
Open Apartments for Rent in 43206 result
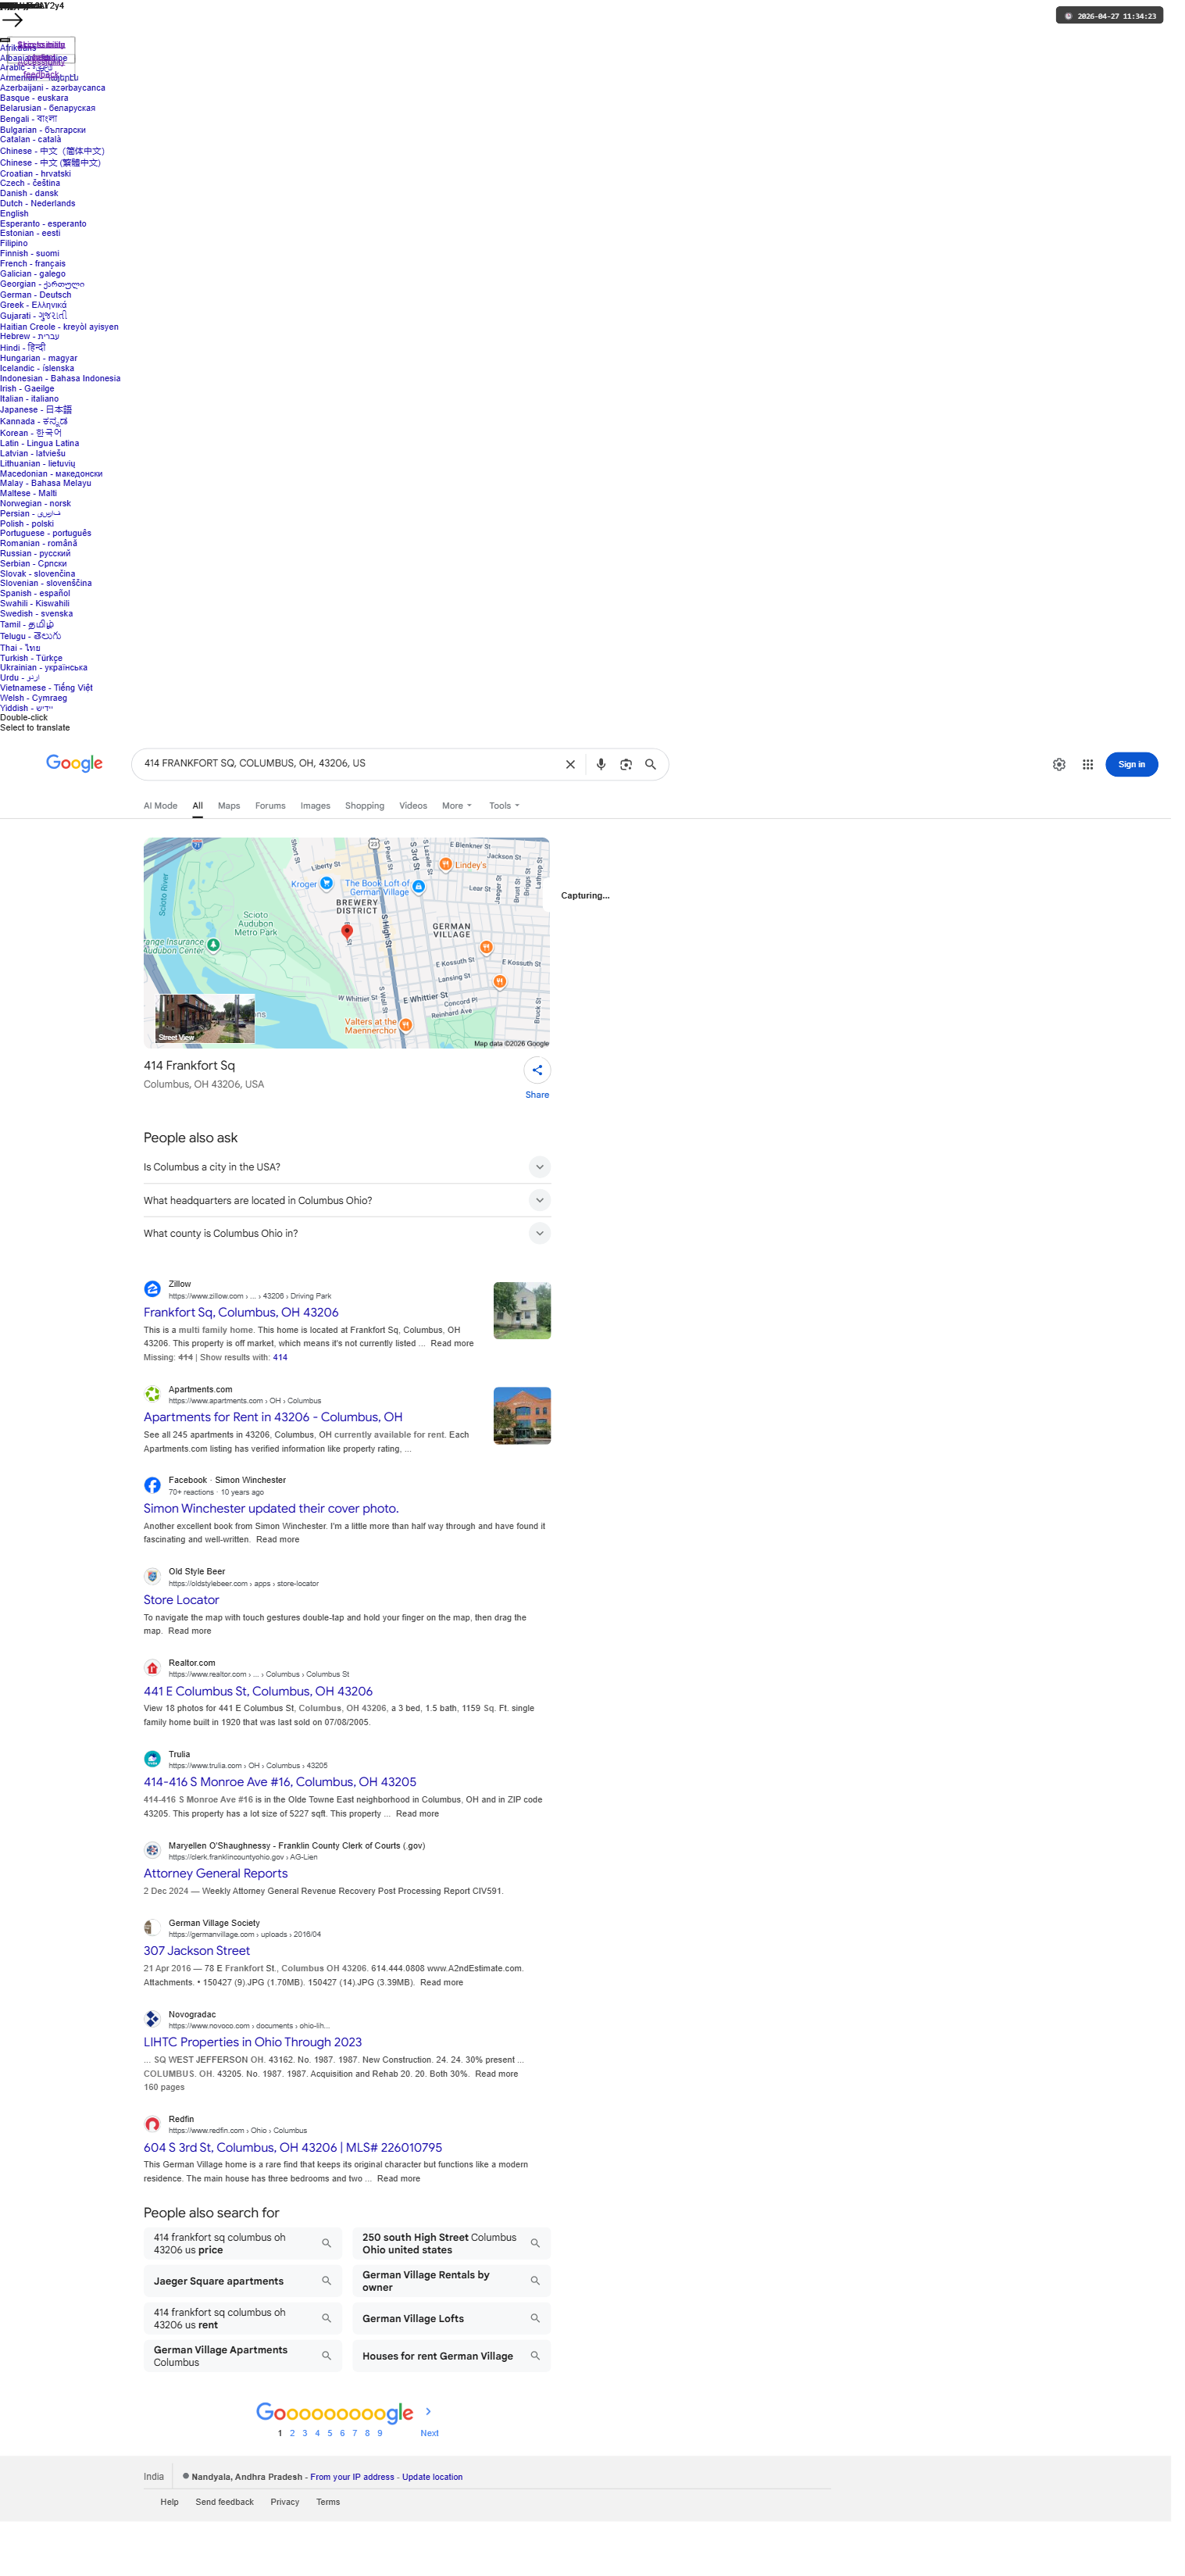pos(273,1418)
